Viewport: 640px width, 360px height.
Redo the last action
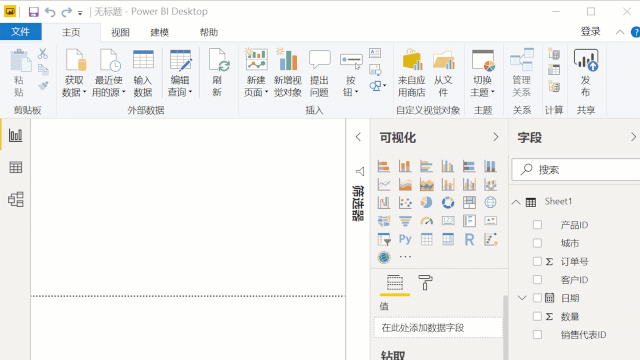pyautogui.click(x=67, y=12)
